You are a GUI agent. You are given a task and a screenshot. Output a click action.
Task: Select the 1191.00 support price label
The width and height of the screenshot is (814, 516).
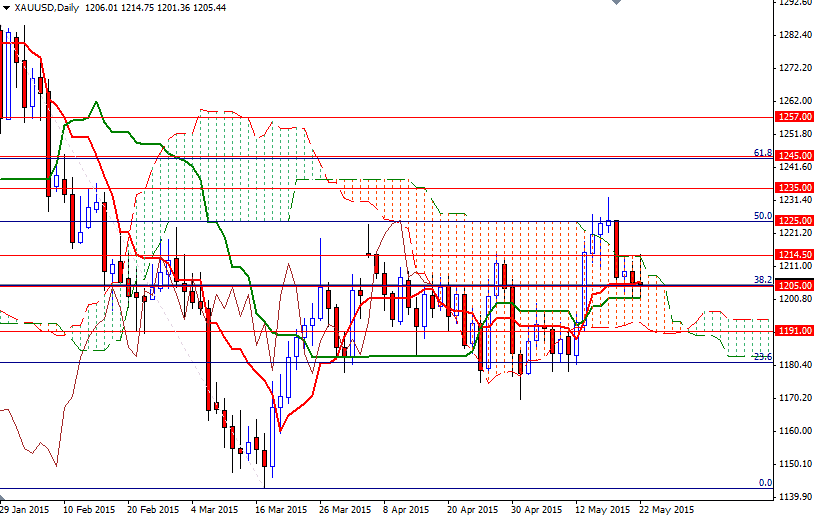pos(795,330)
